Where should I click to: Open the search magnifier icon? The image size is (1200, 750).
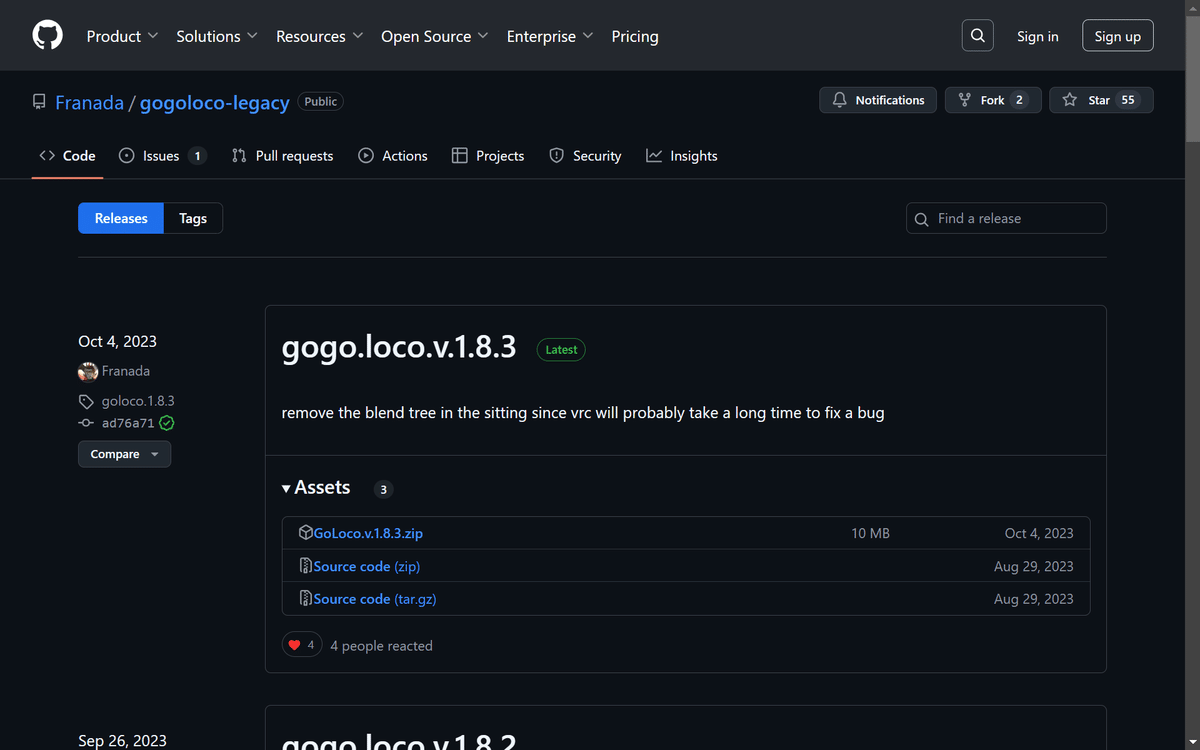click(978, 36)
